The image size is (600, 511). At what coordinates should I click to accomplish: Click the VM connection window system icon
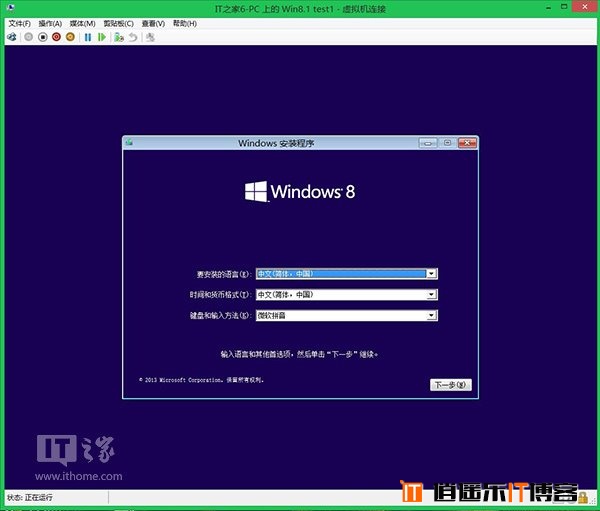(11, 7)
